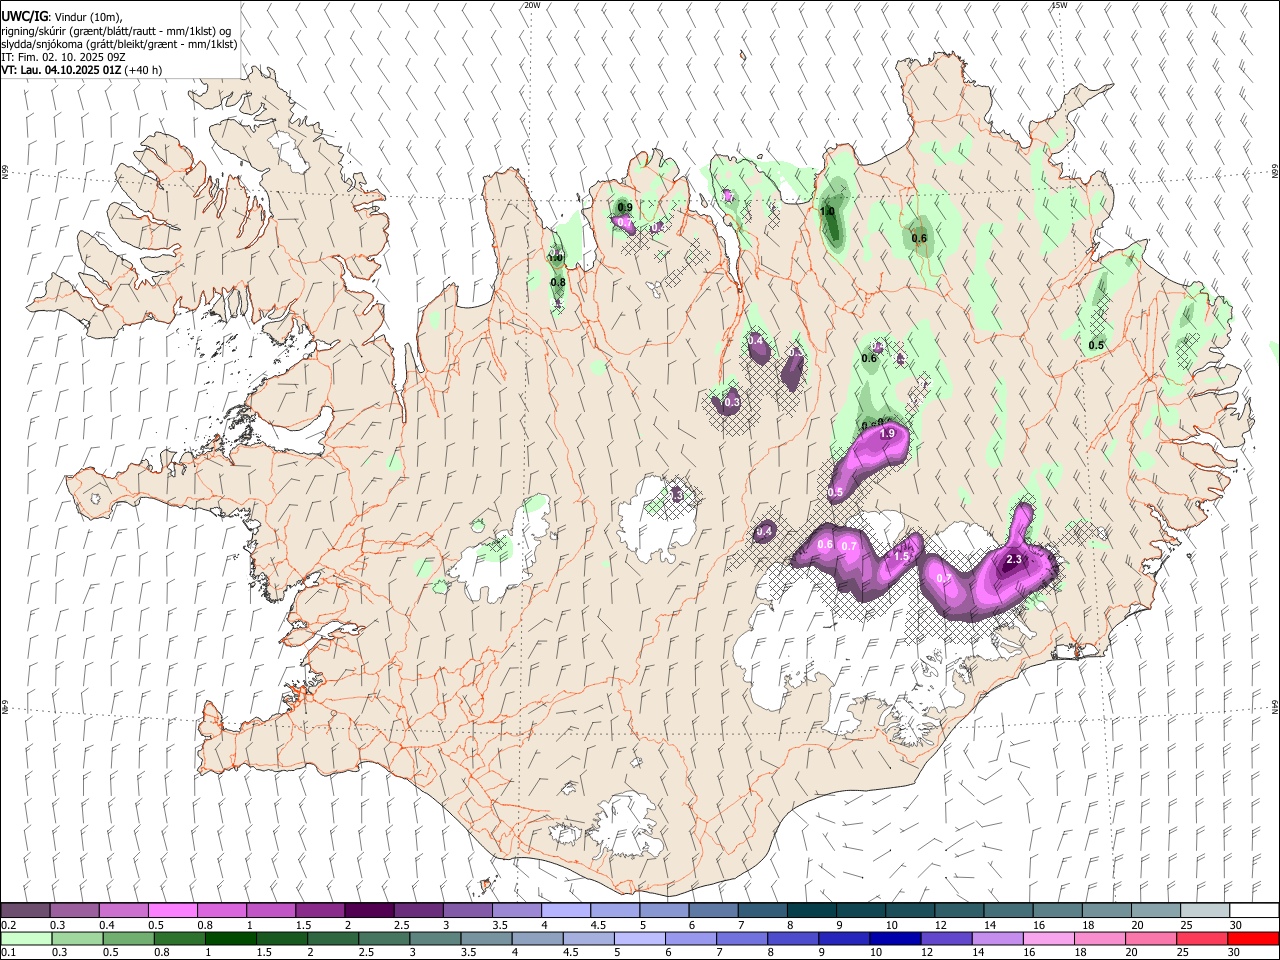This screenshot has width=1280, height=960.
Task: Click the 'IT: Fim. 02. 10. 2025 09Z' line
Action: [x=62, y=57]
